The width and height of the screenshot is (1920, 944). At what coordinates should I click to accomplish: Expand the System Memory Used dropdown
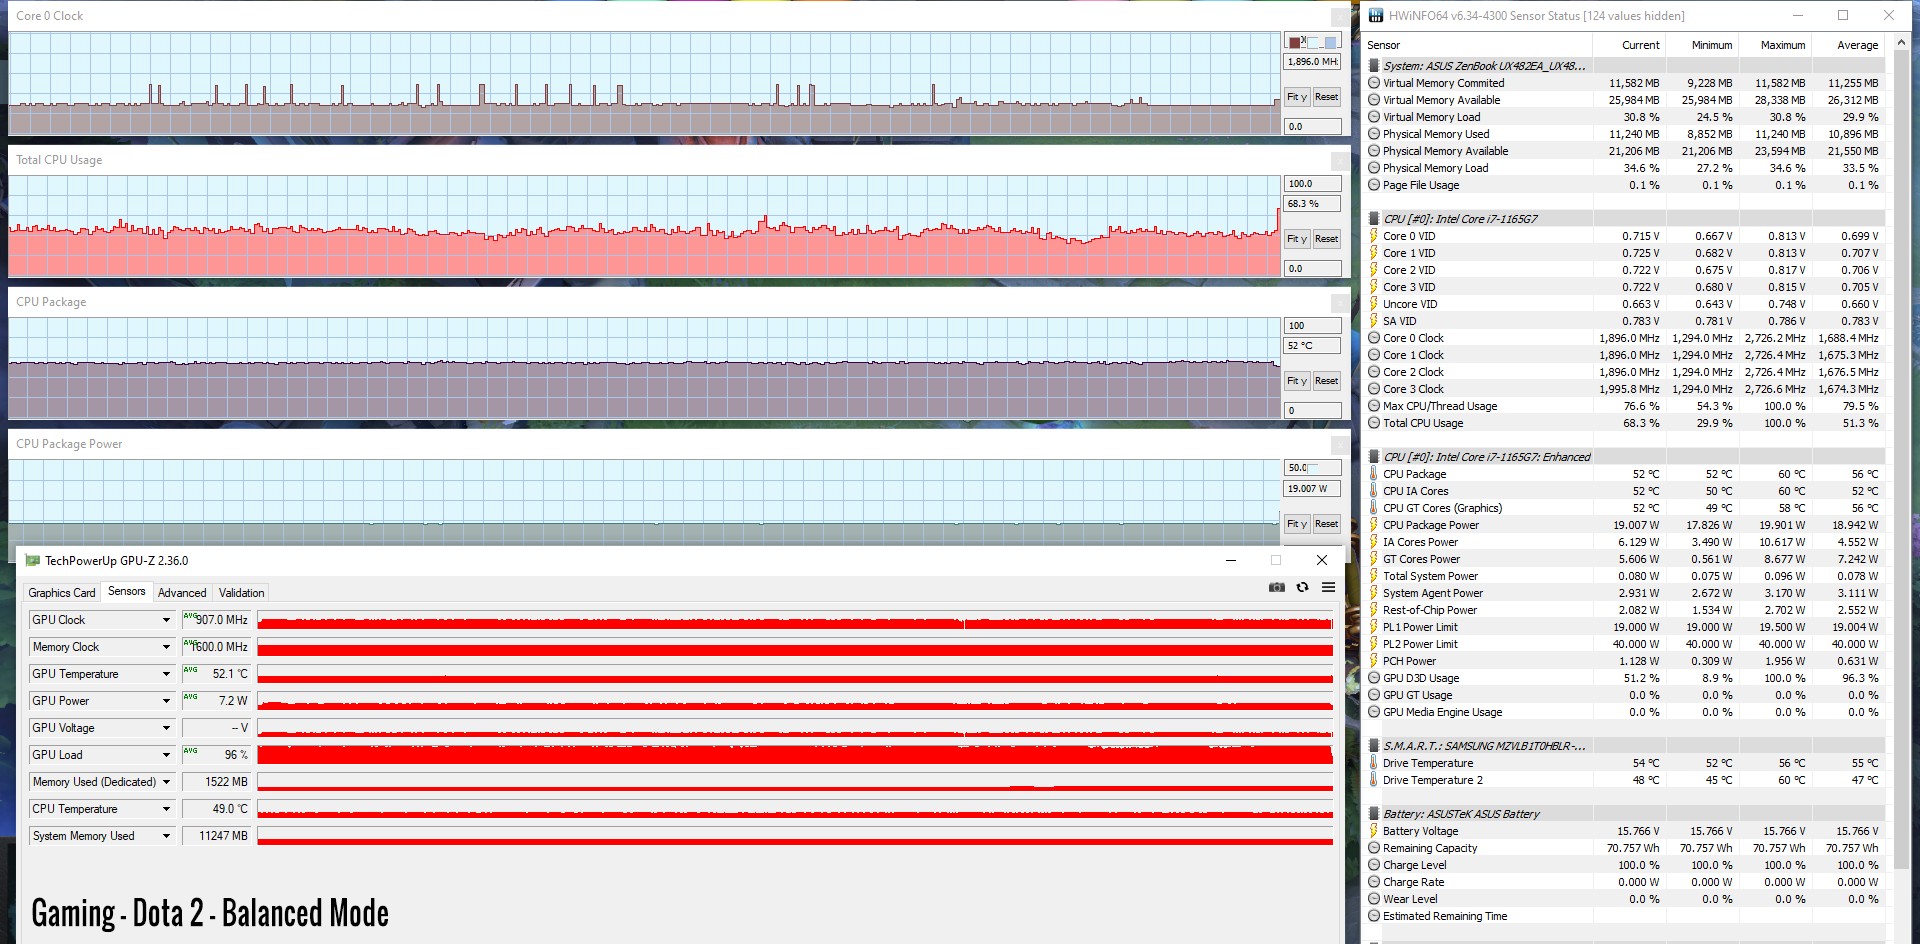pos(166,836)
